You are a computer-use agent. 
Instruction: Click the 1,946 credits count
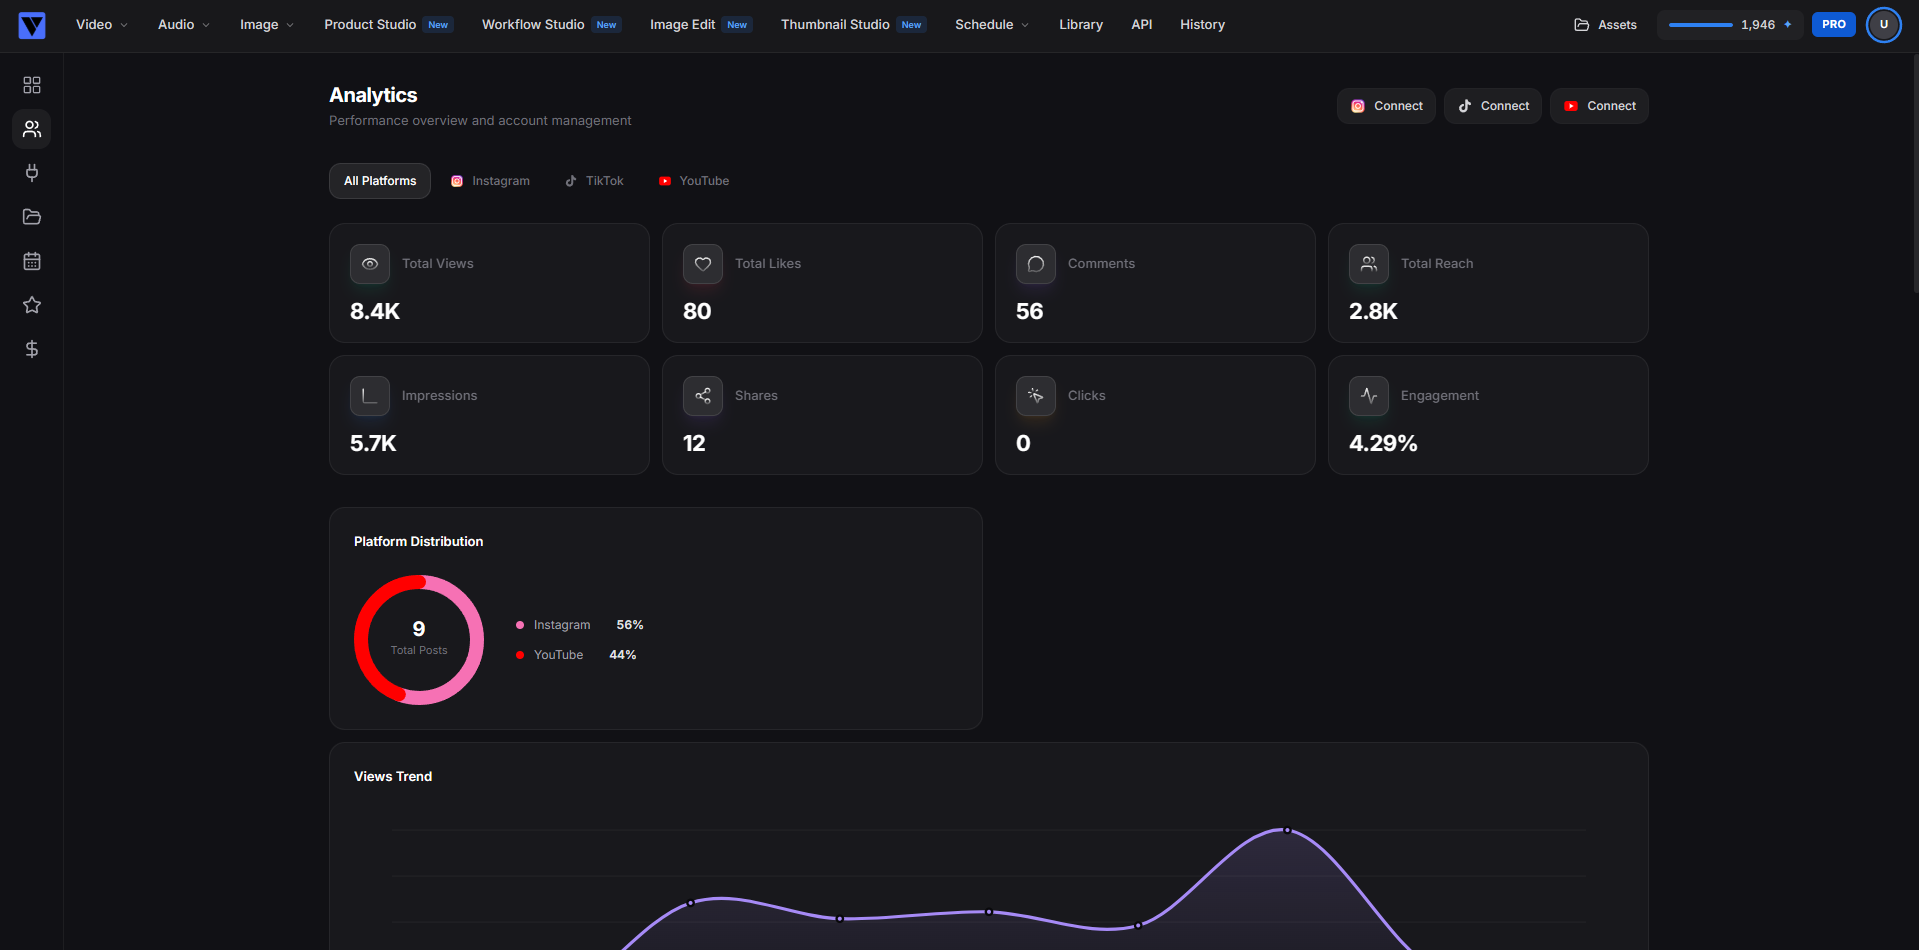[1758, 25]
